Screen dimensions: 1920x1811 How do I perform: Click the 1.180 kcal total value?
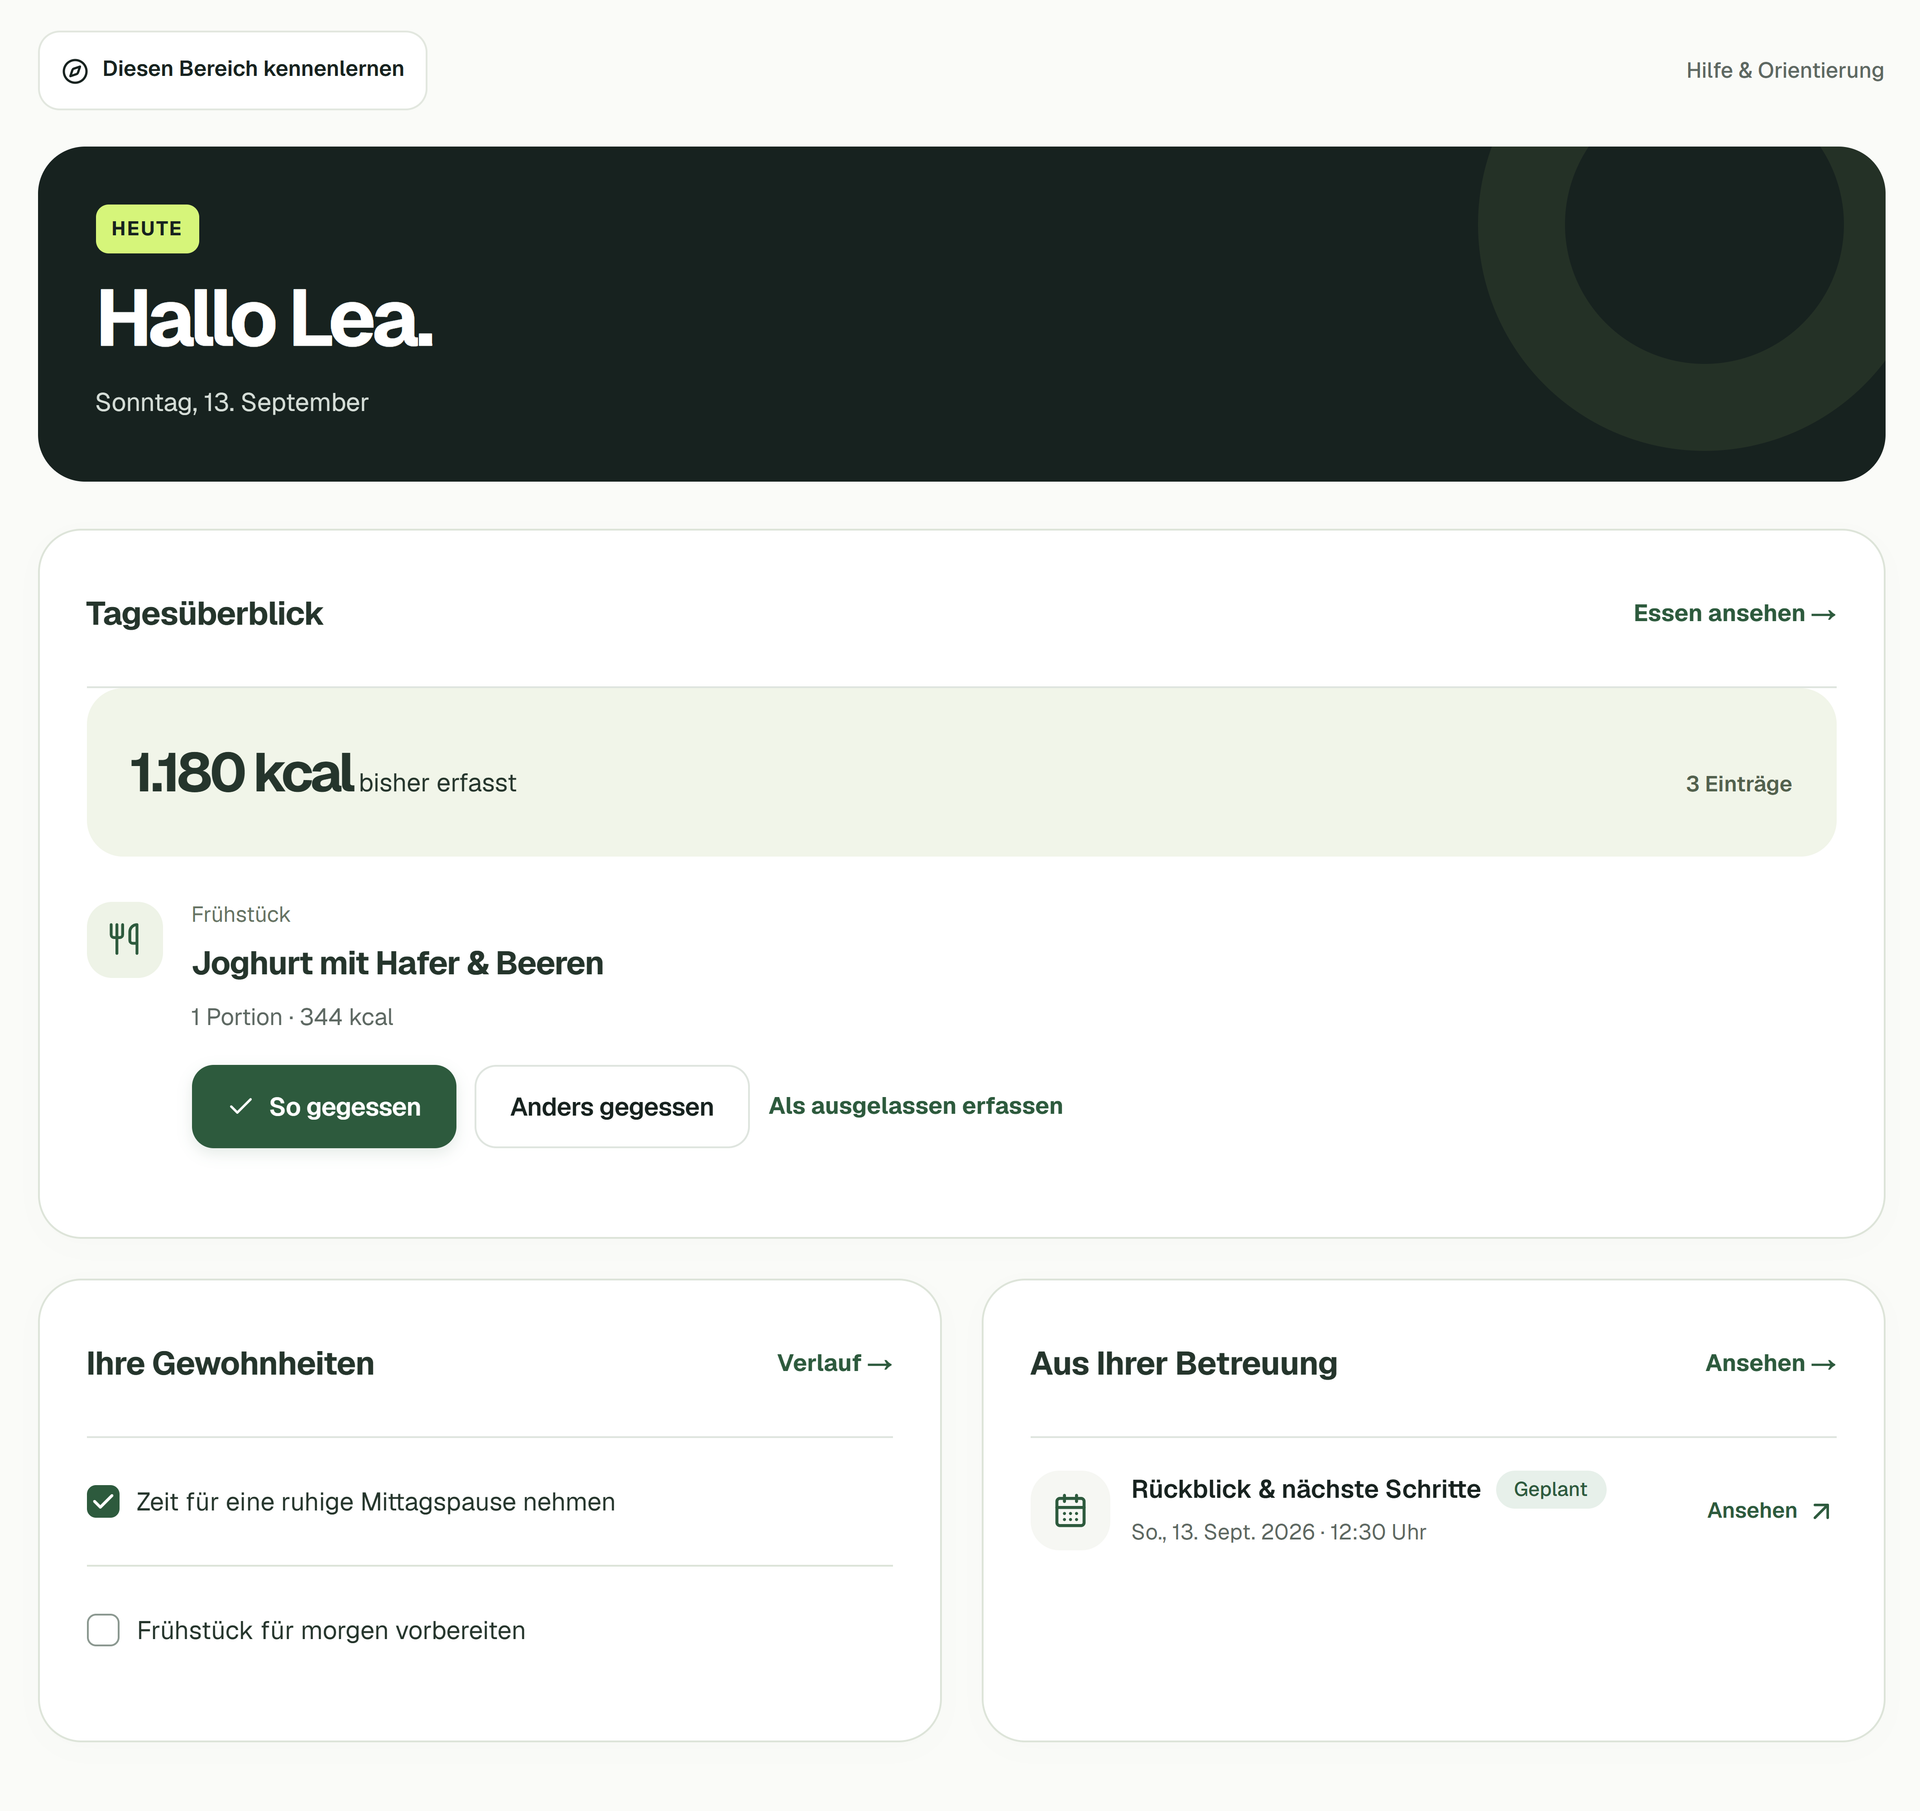(x=242, y=772)
